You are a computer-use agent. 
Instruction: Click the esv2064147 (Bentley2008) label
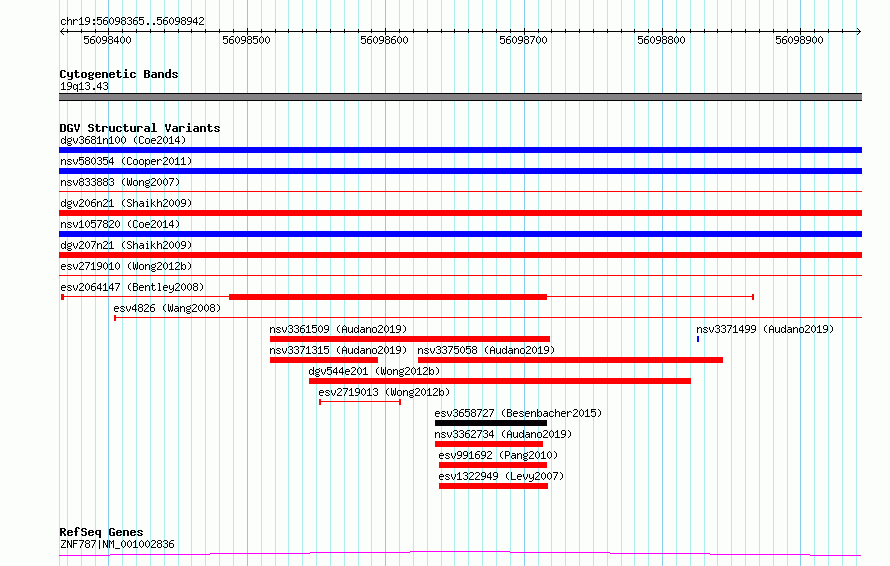(x=132, y=287)
